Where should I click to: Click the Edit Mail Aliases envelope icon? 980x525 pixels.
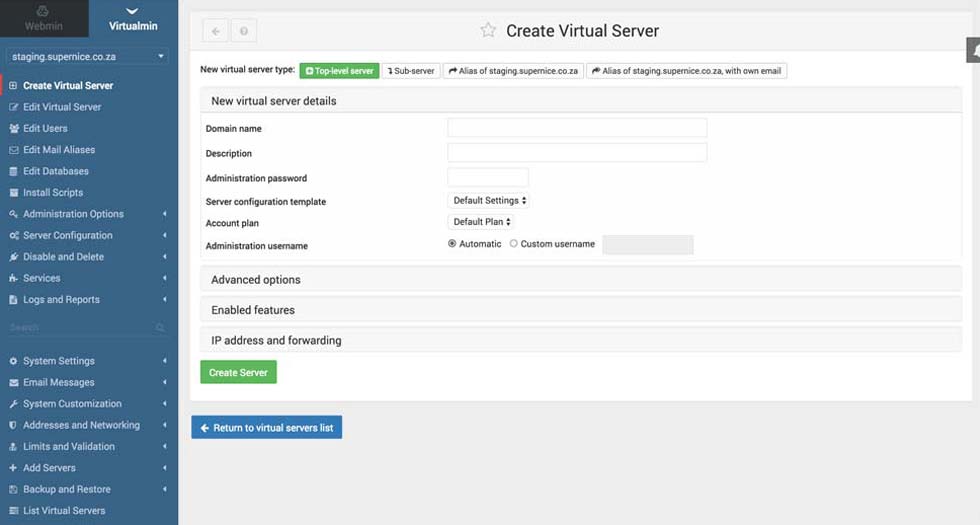point(14,150)
